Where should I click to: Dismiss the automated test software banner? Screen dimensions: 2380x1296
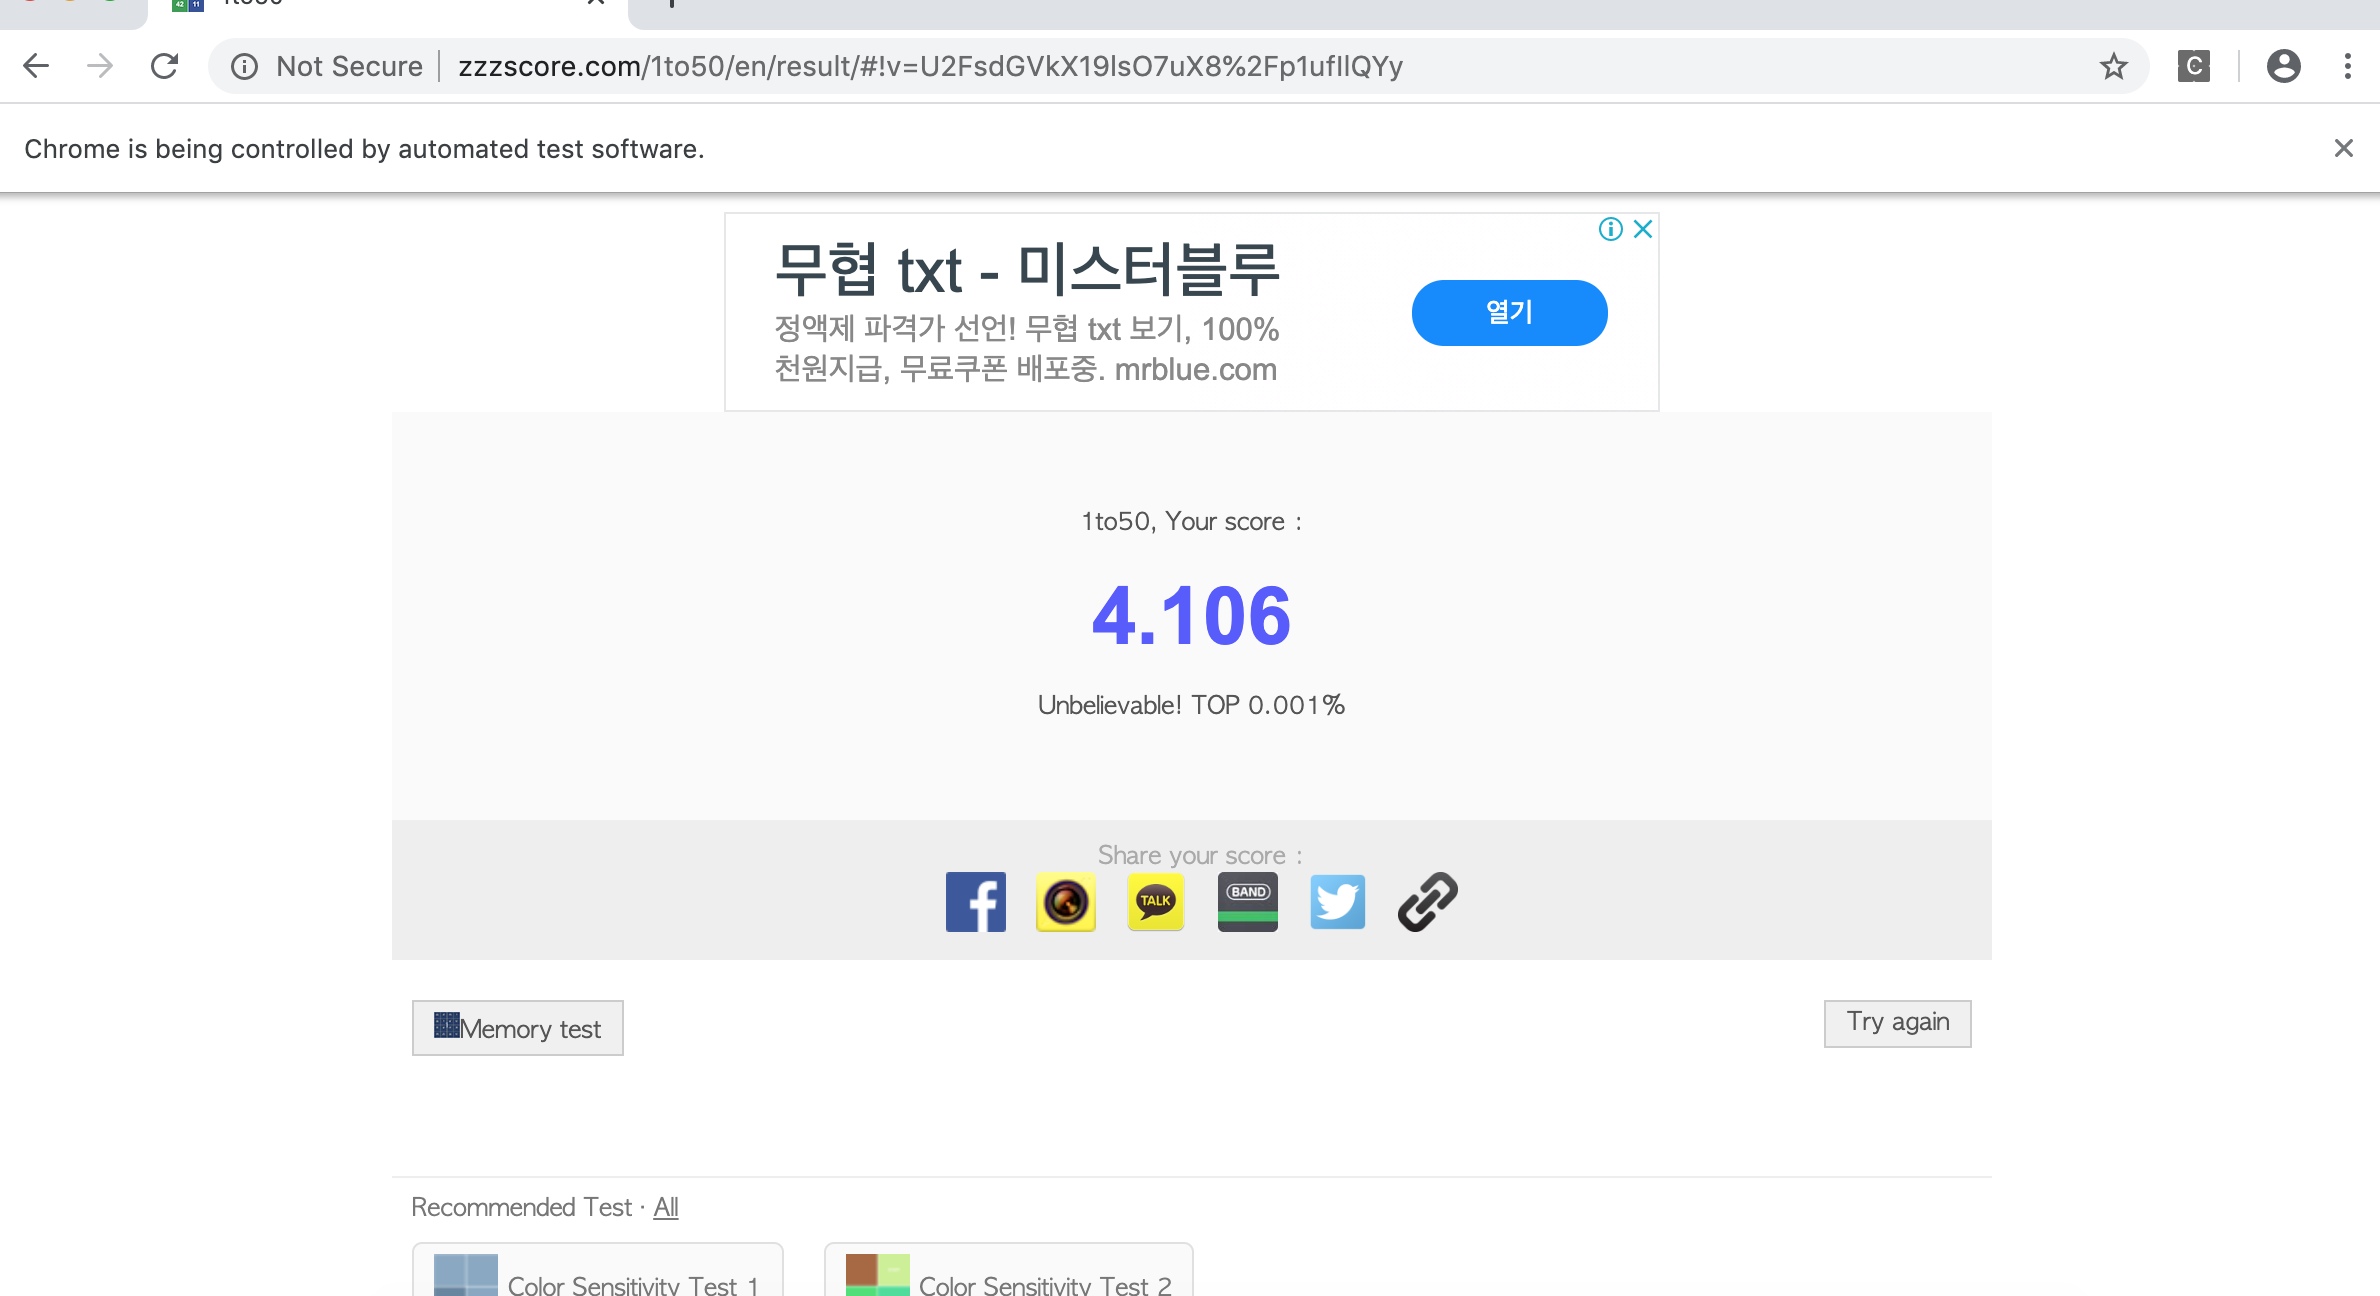click(2343, 149)
